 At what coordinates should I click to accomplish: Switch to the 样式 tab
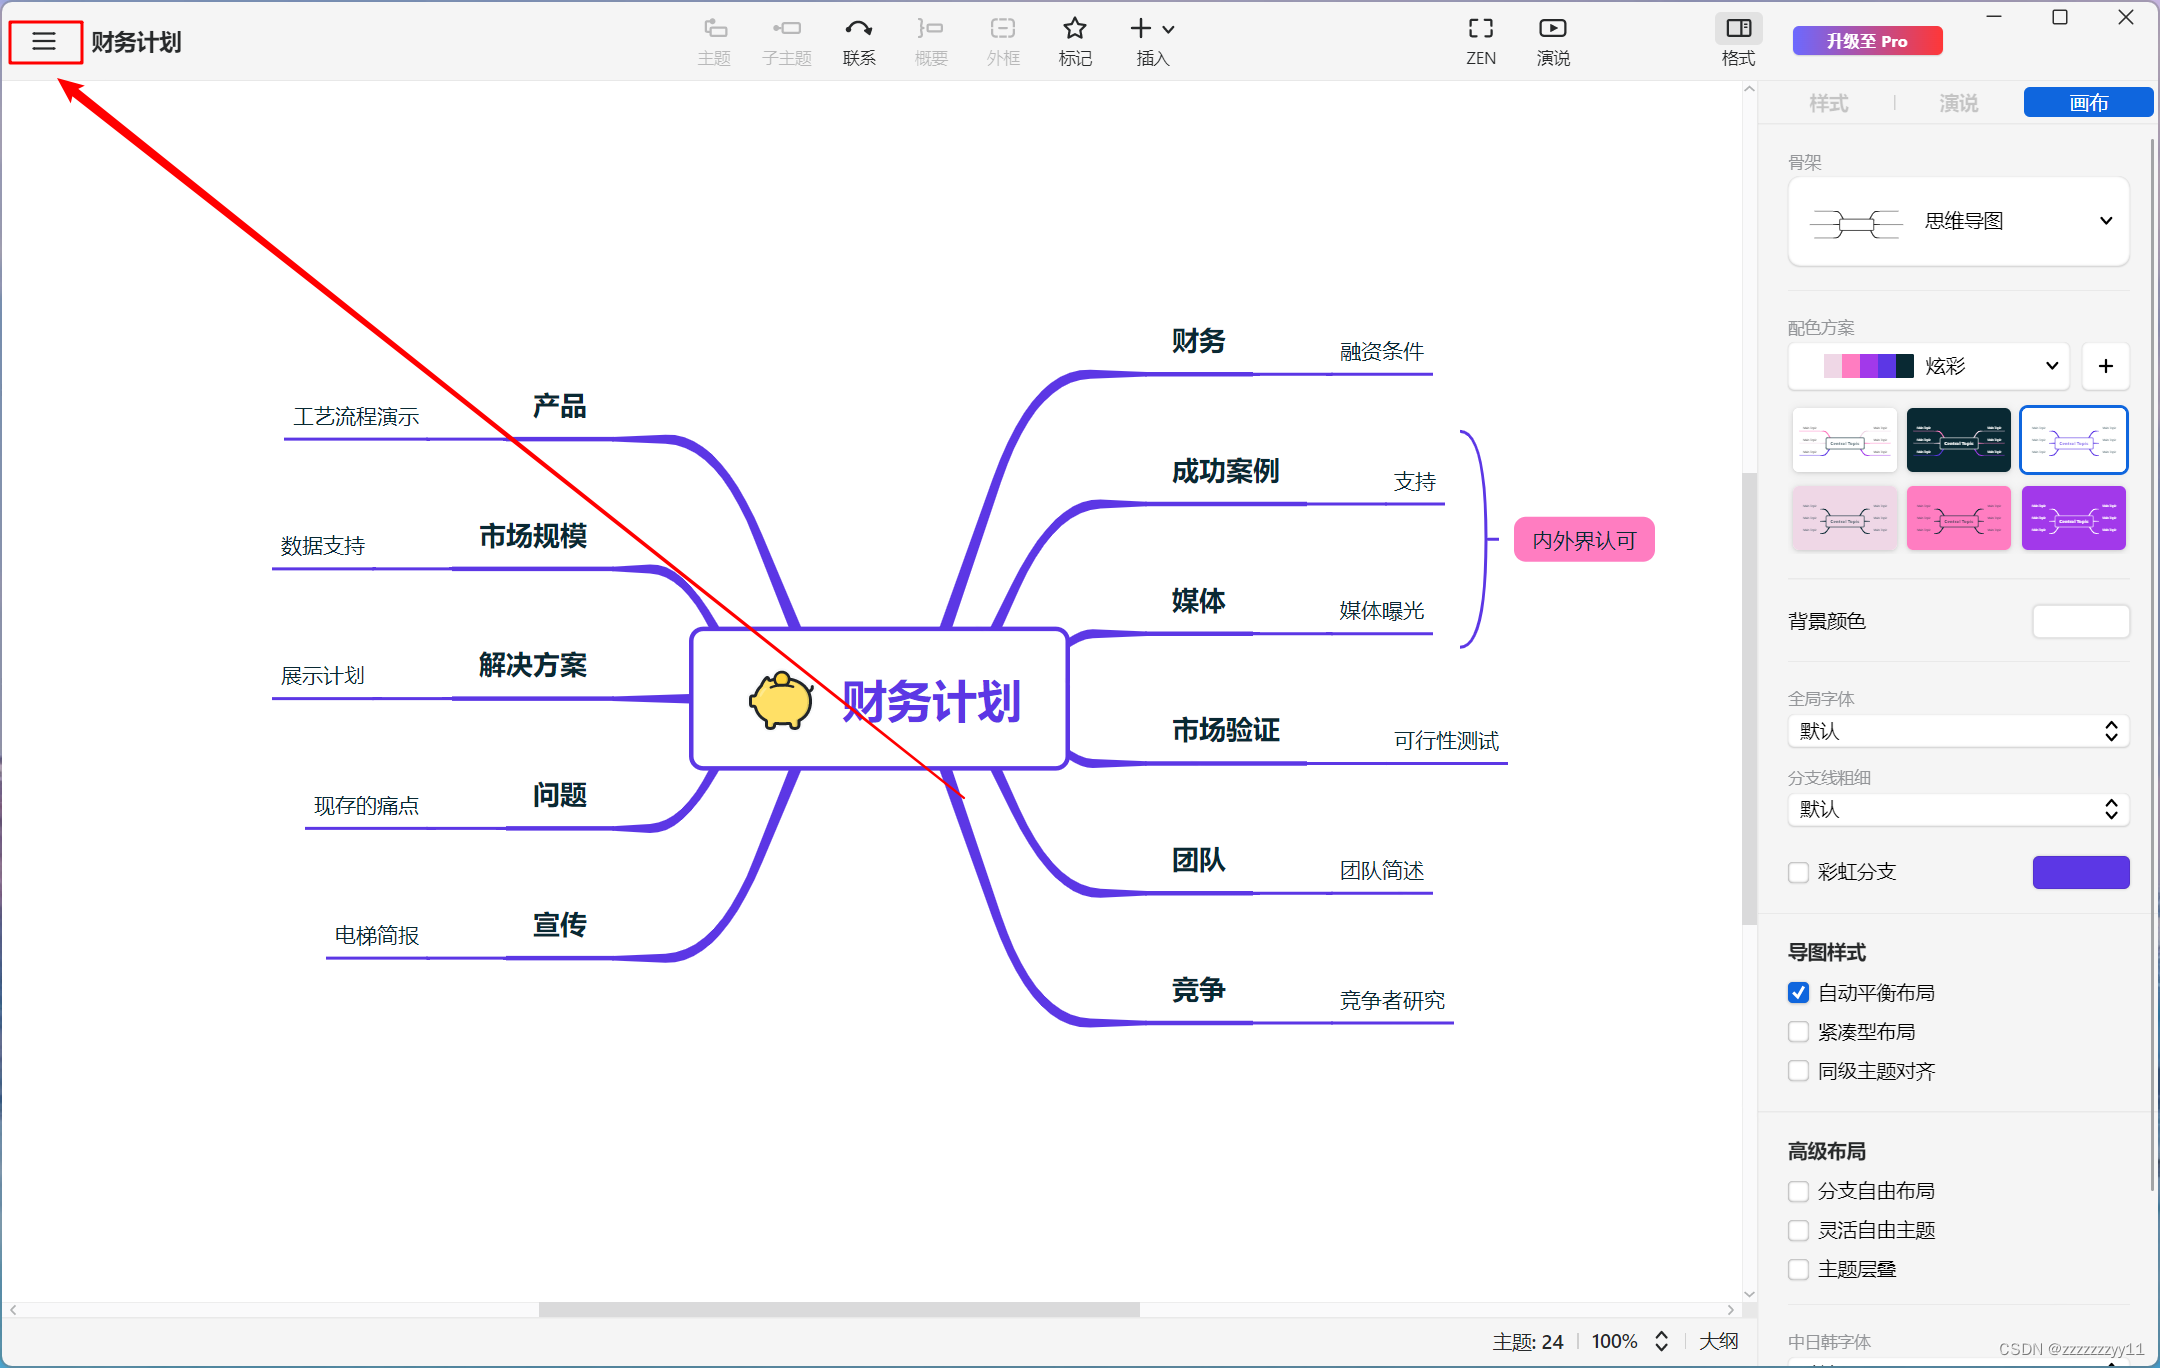(1828, 103)
